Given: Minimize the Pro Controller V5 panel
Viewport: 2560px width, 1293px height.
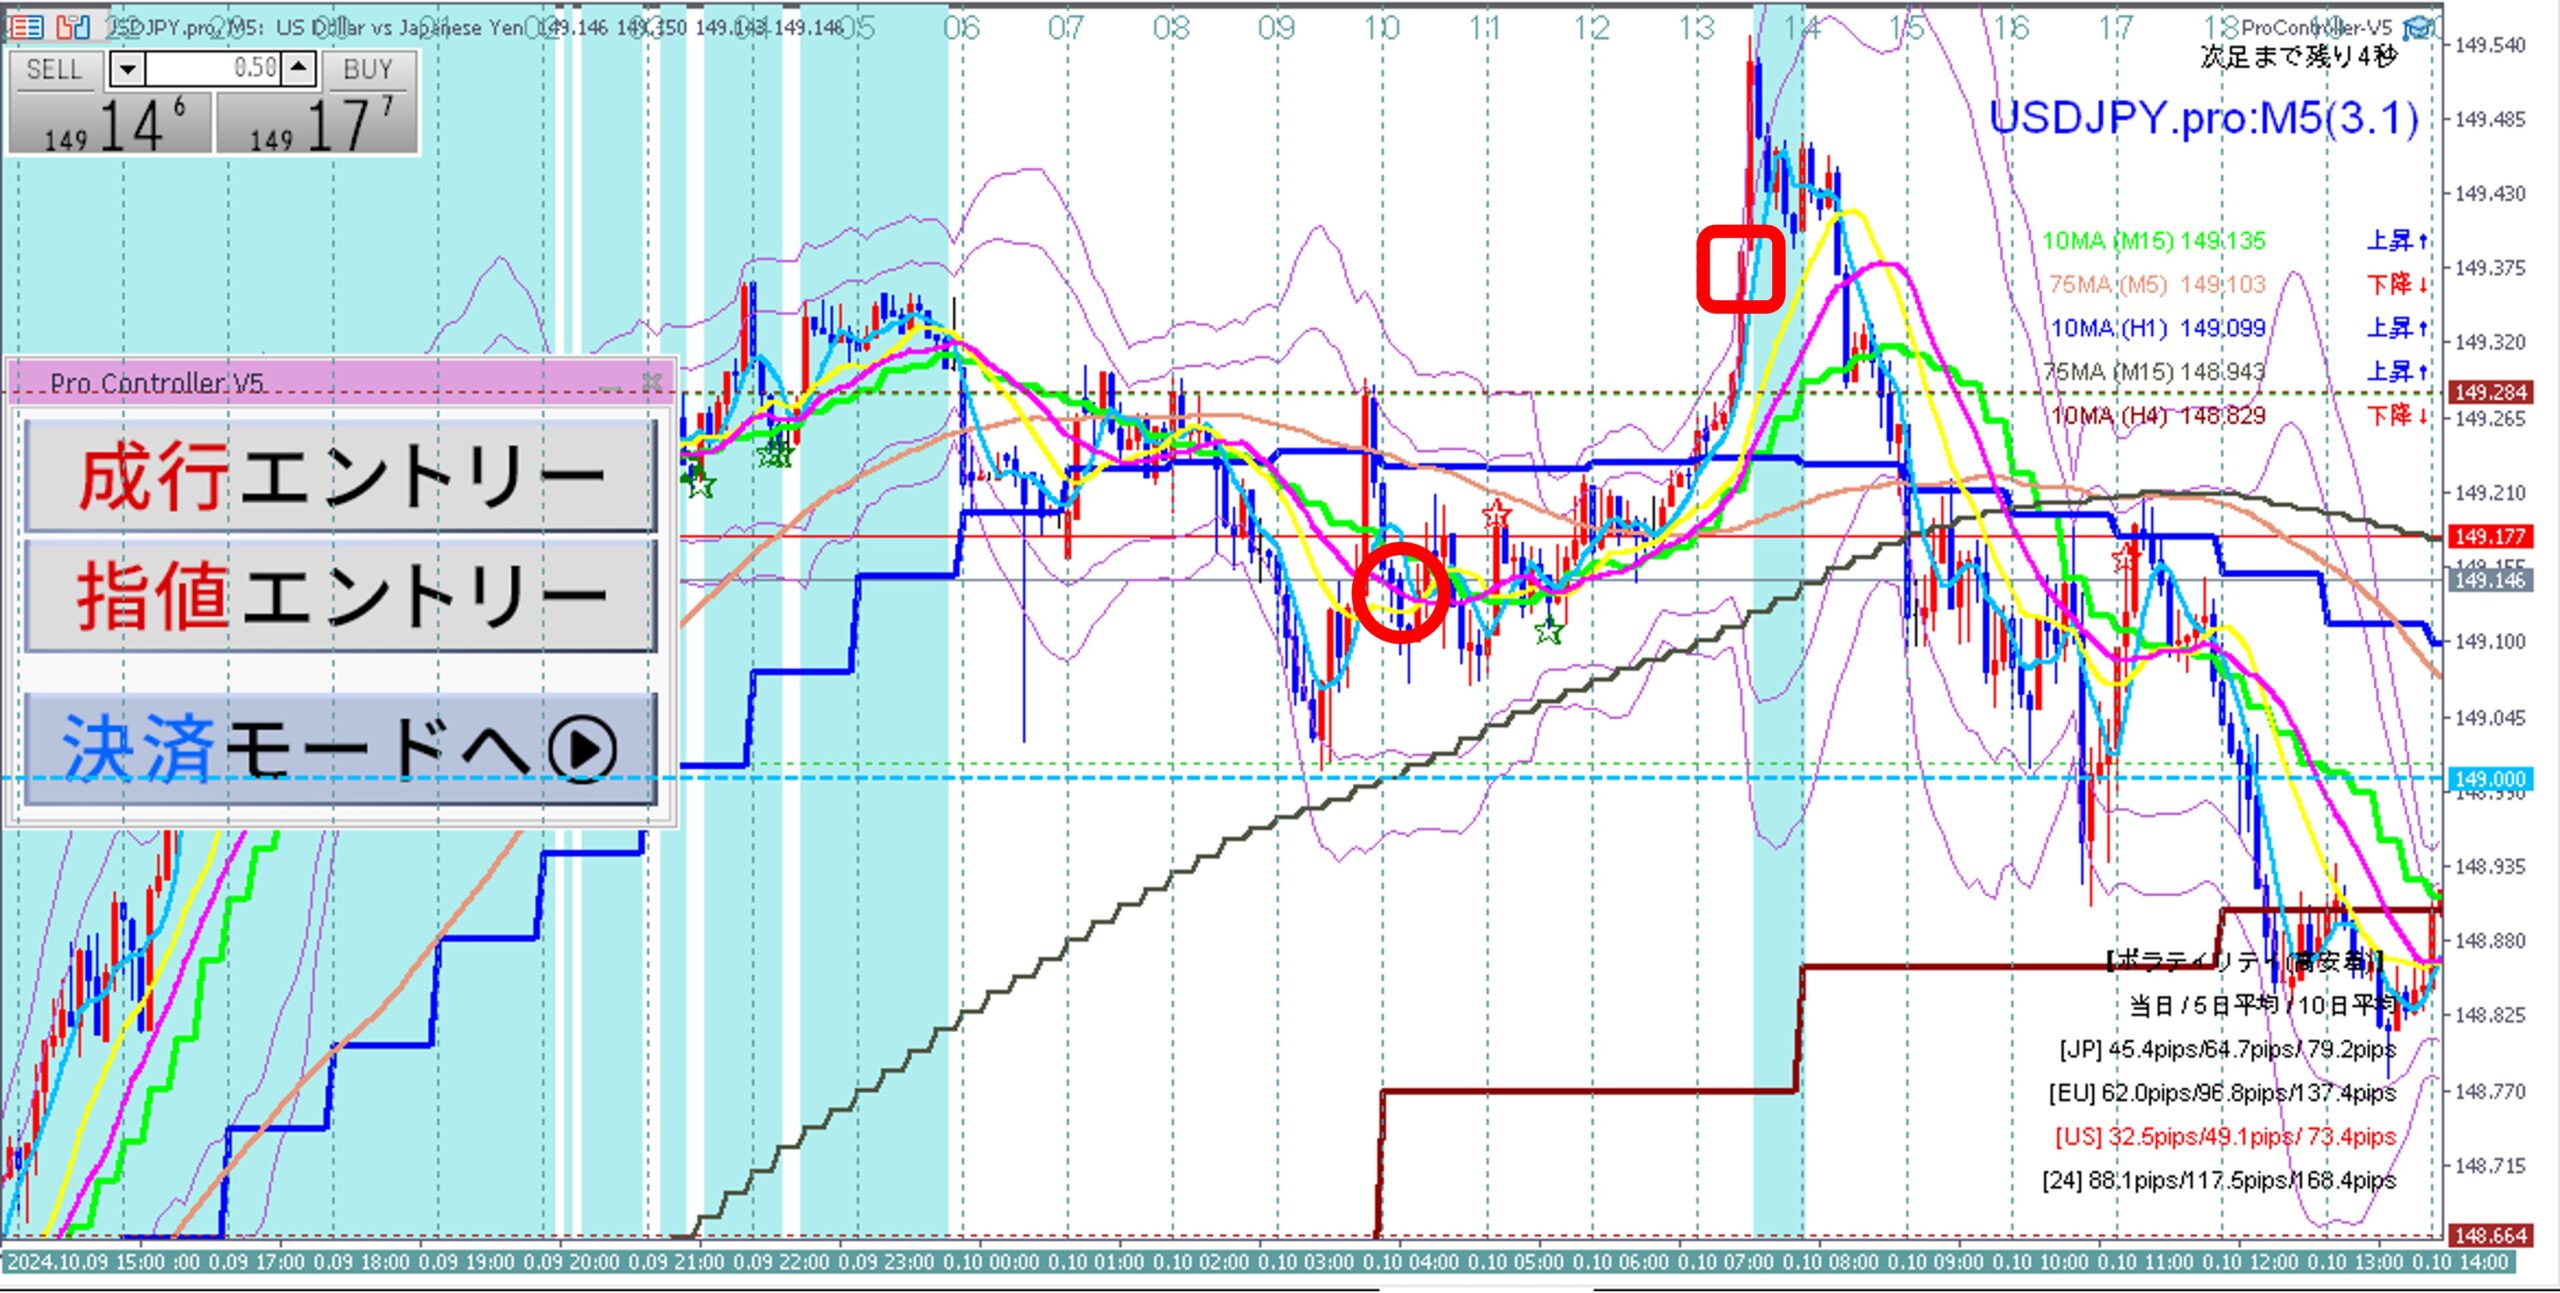Looking at the screenshot, I should [610, 383].
